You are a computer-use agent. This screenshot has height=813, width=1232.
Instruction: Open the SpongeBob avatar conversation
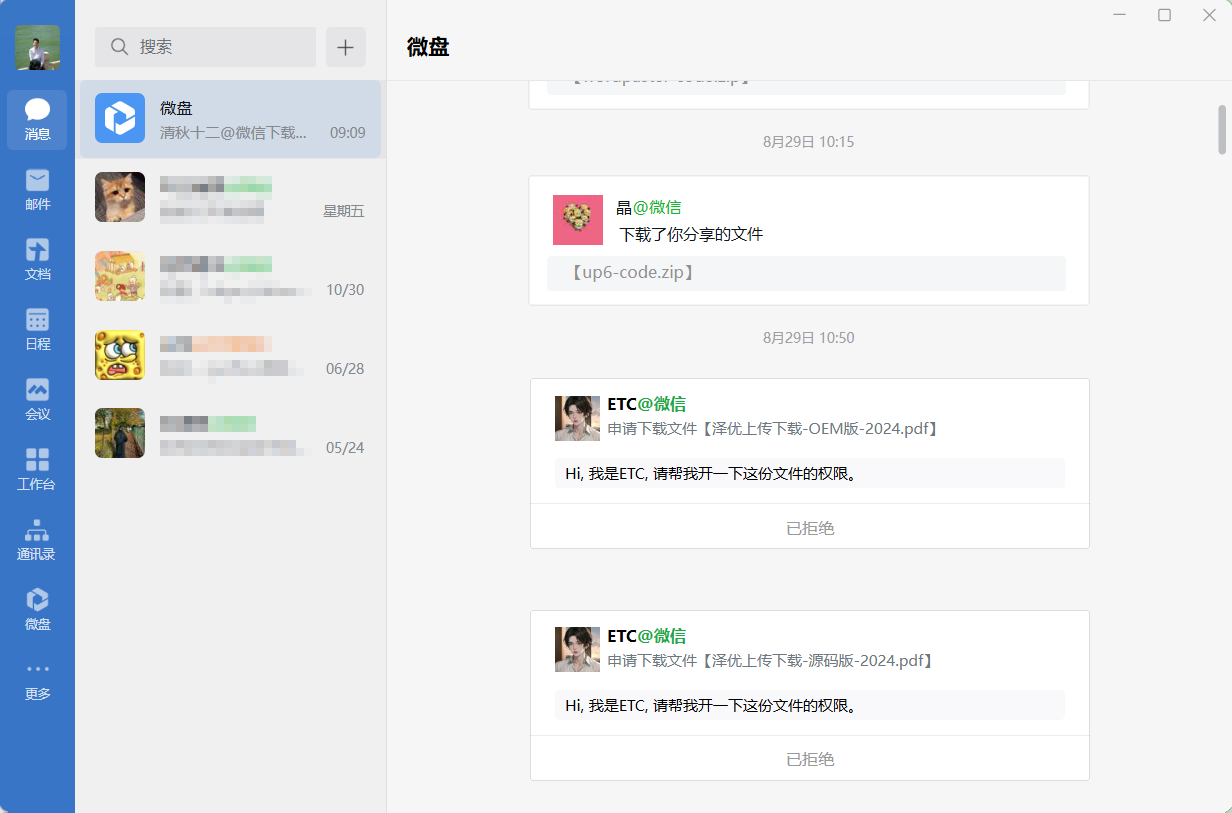230,355
